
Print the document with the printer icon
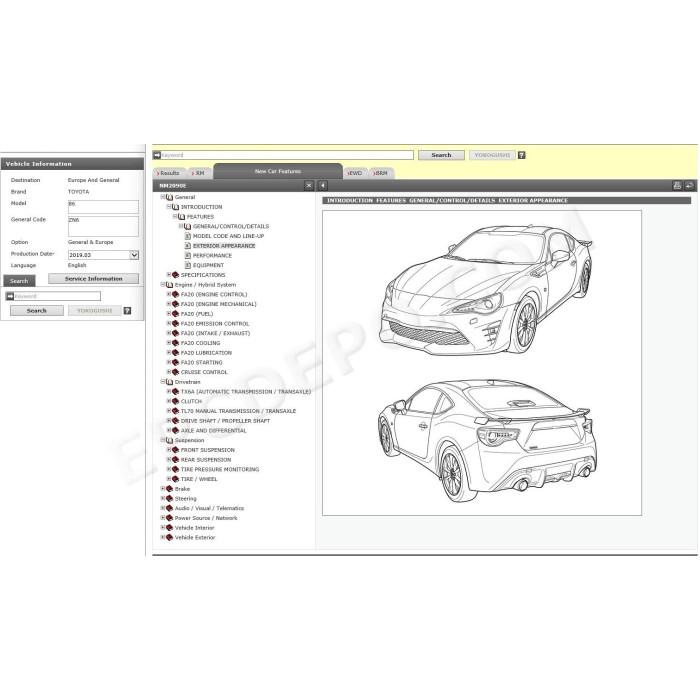677,185
